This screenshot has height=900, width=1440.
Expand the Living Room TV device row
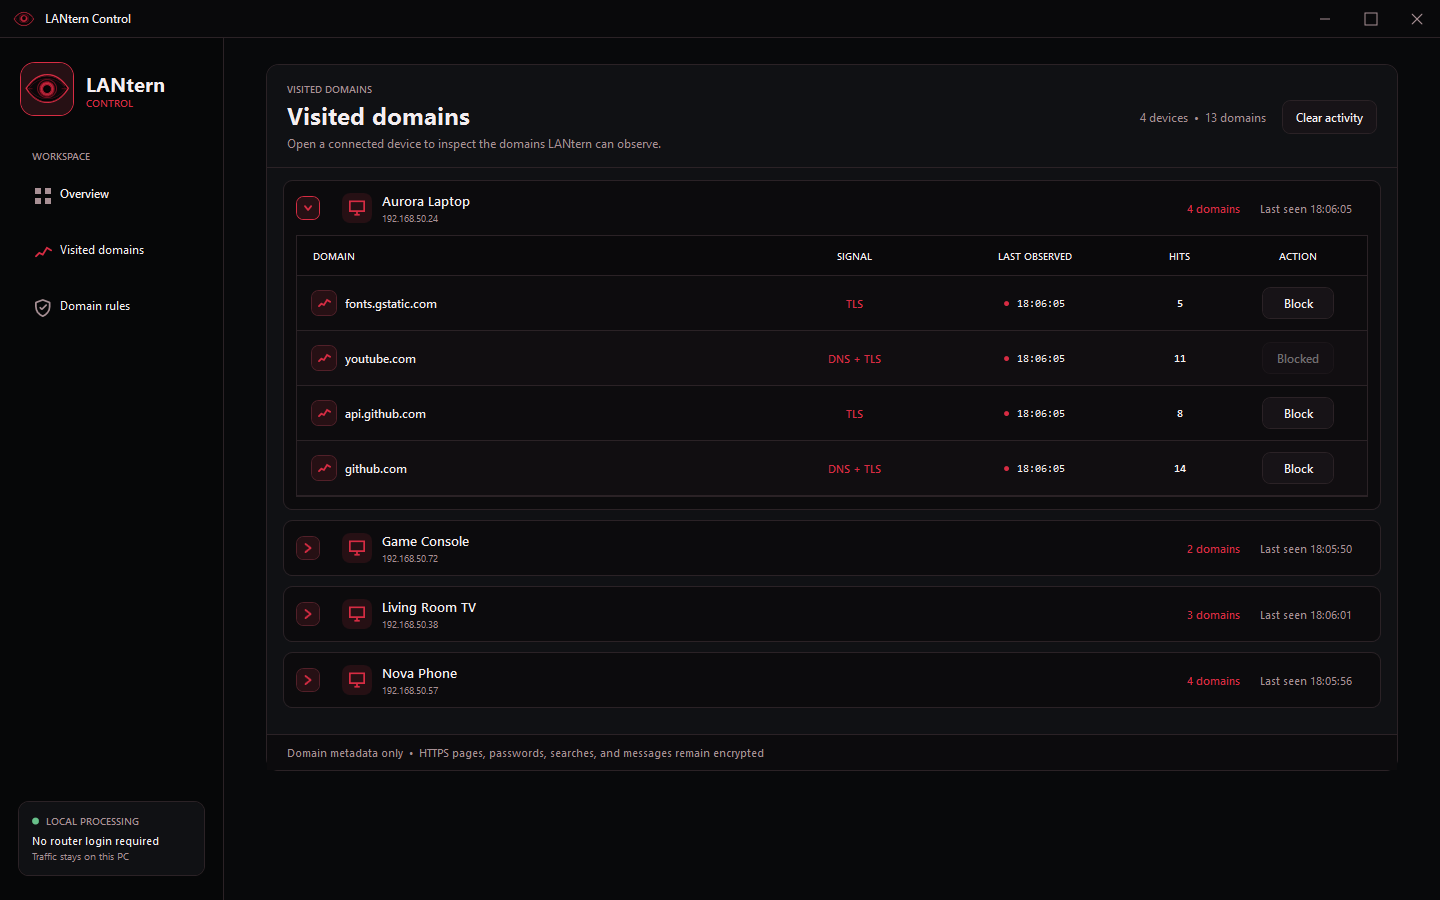(x=308, y=614)
